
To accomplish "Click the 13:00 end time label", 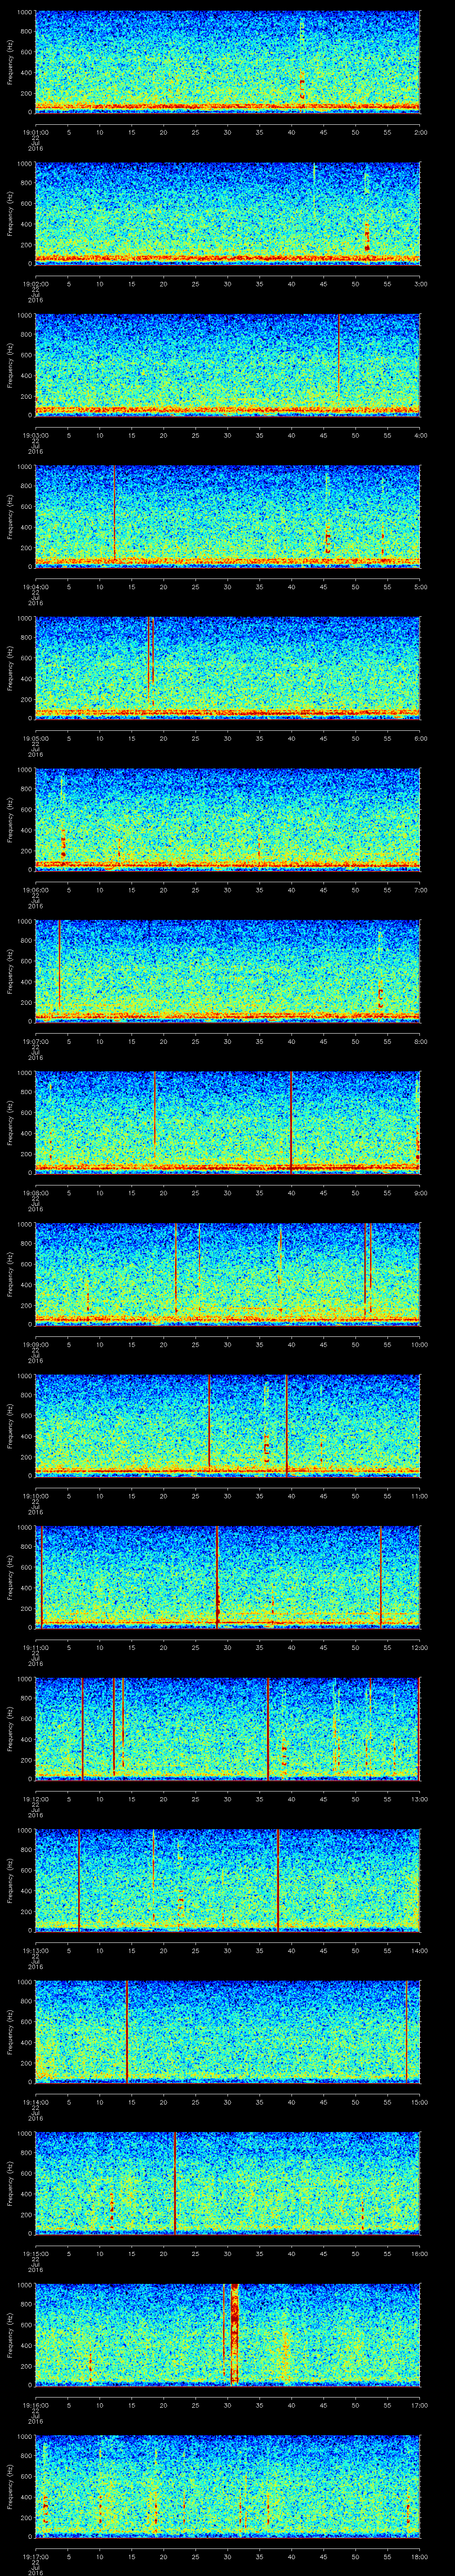I will click(419, 1799).
